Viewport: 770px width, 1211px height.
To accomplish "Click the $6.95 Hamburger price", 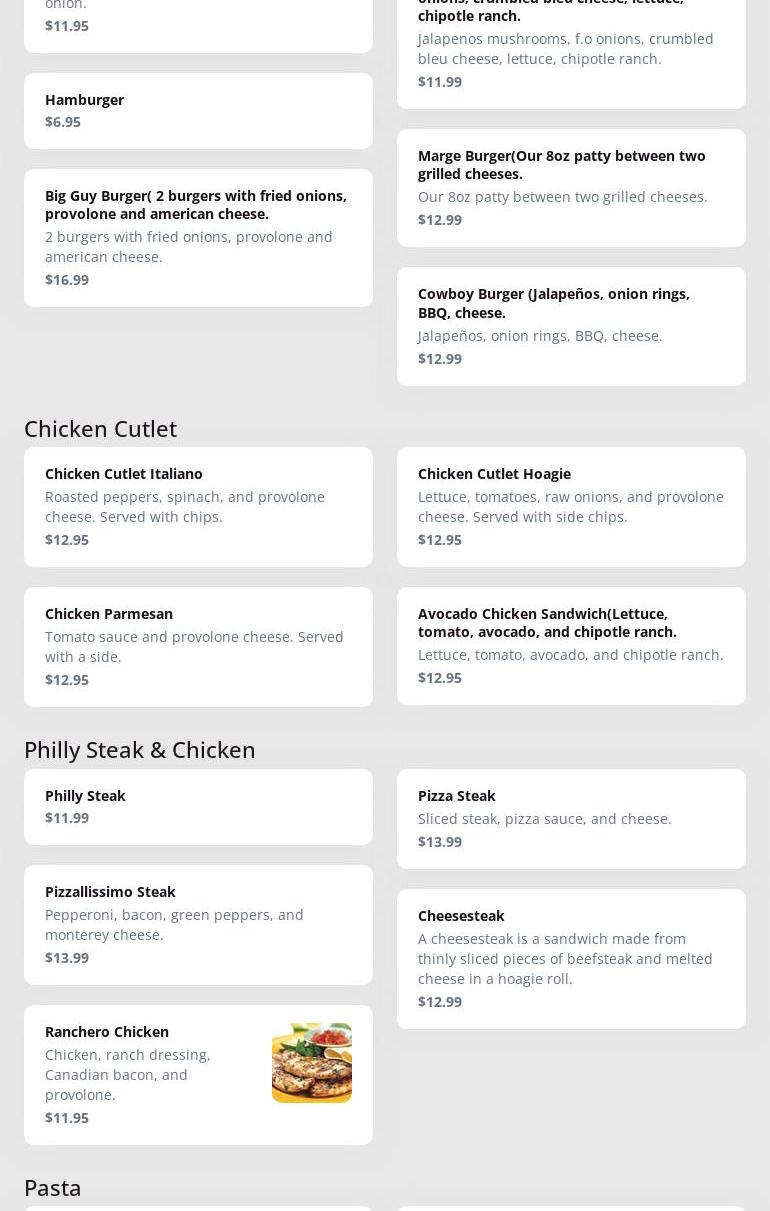I will pyautogui.click(x=63, y=122).
